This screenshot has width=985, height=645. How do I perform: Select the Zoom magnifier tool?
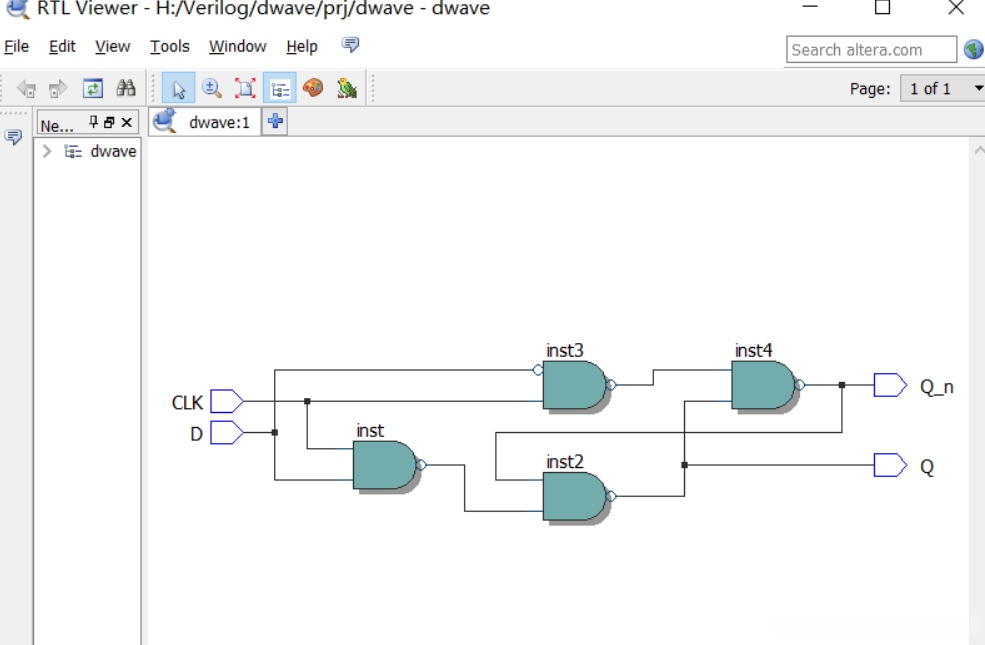[x=212, y=88]
